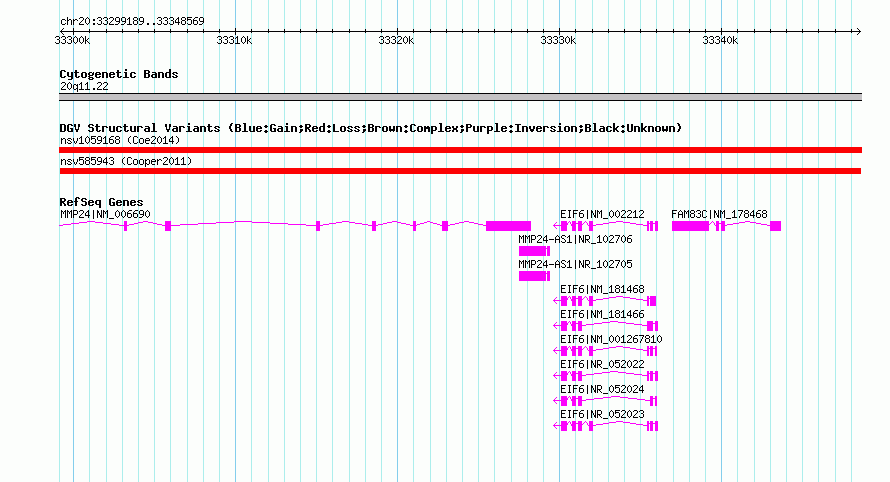Click the 33320k ruler tick label

coord(396,40)
